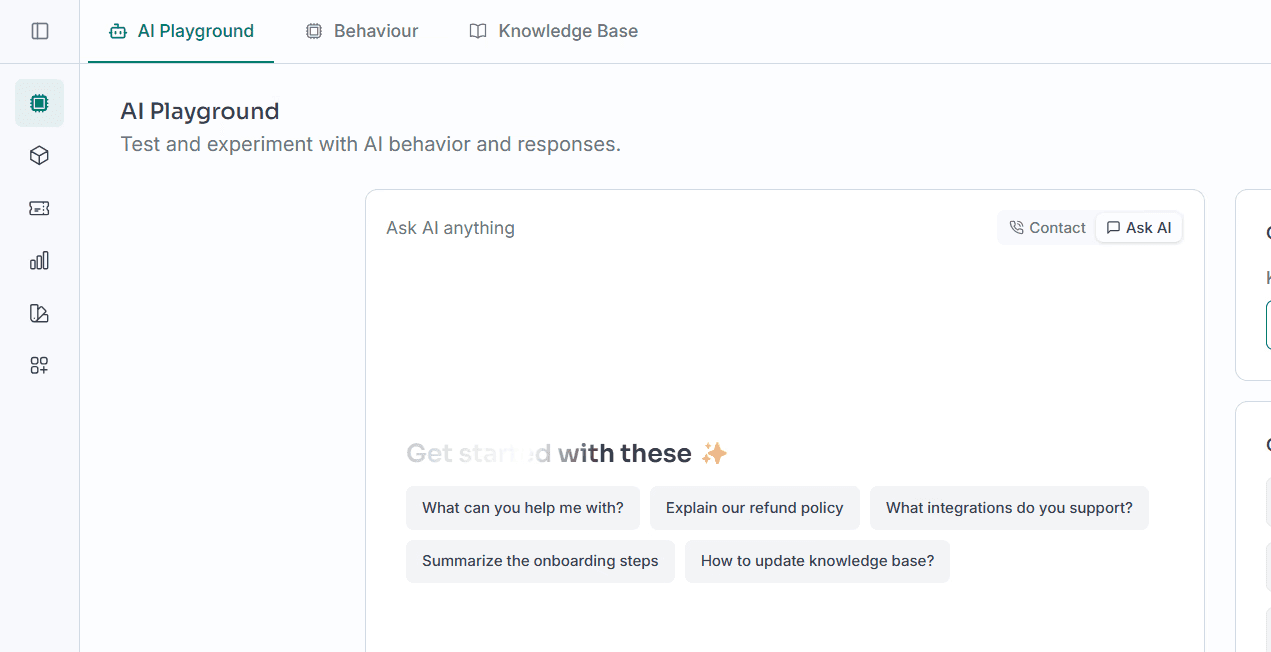Open the add apps grid icon

click(x=39, y=366)
